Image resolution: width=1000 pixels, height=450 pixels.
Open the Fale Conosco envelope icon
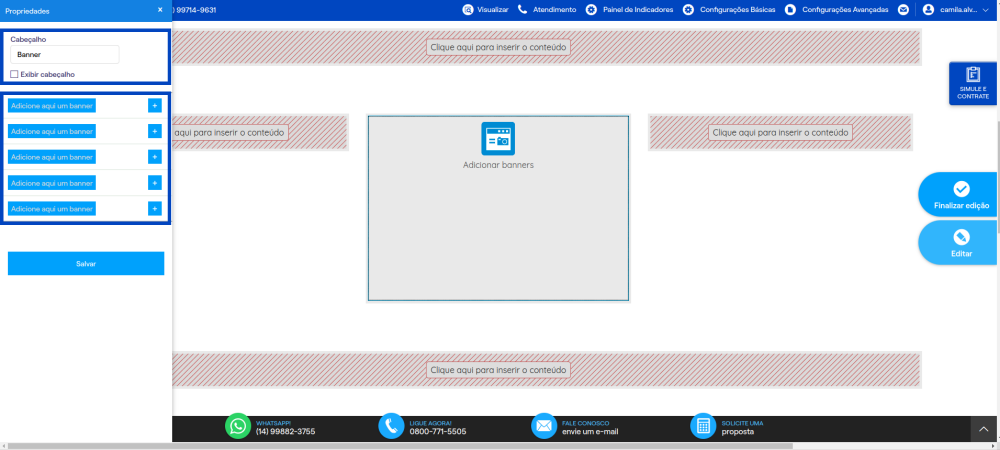click(544, 426)
